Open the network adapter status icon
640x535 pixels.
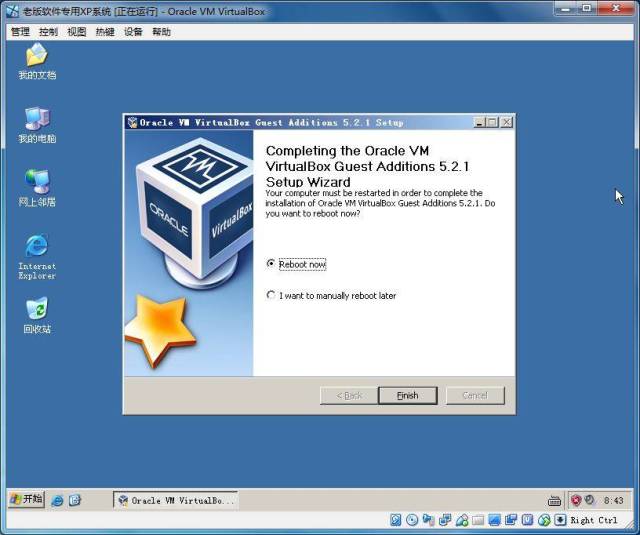point(445,519)
